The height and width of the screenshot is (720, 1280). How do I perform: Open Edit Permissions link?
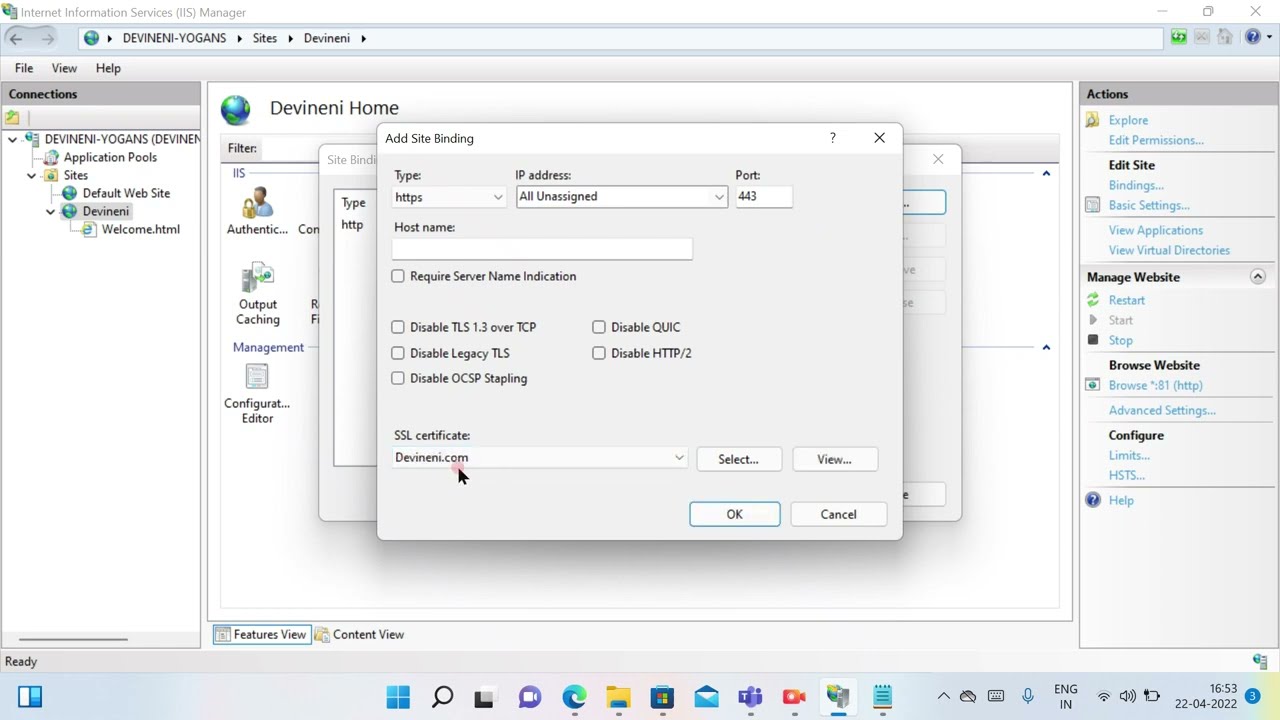pyautogui.click(x=1155, y=140)
